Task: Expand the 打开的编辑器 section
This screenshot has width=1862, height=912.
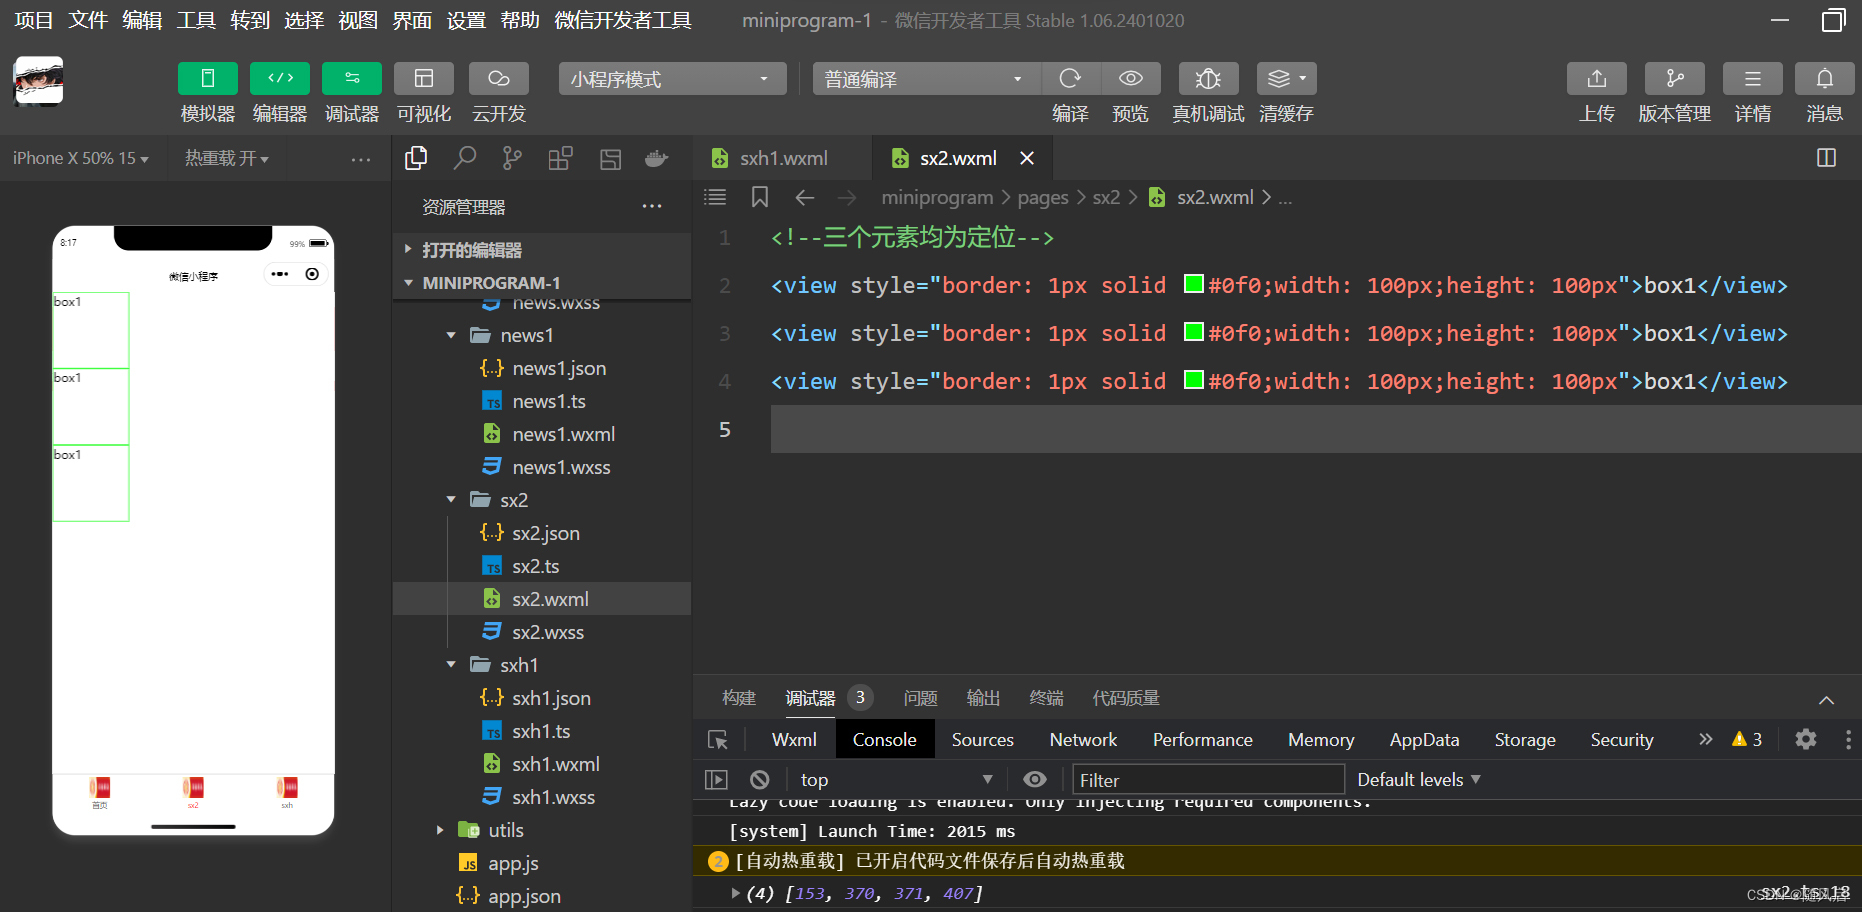Action: (x=542, y=250)
